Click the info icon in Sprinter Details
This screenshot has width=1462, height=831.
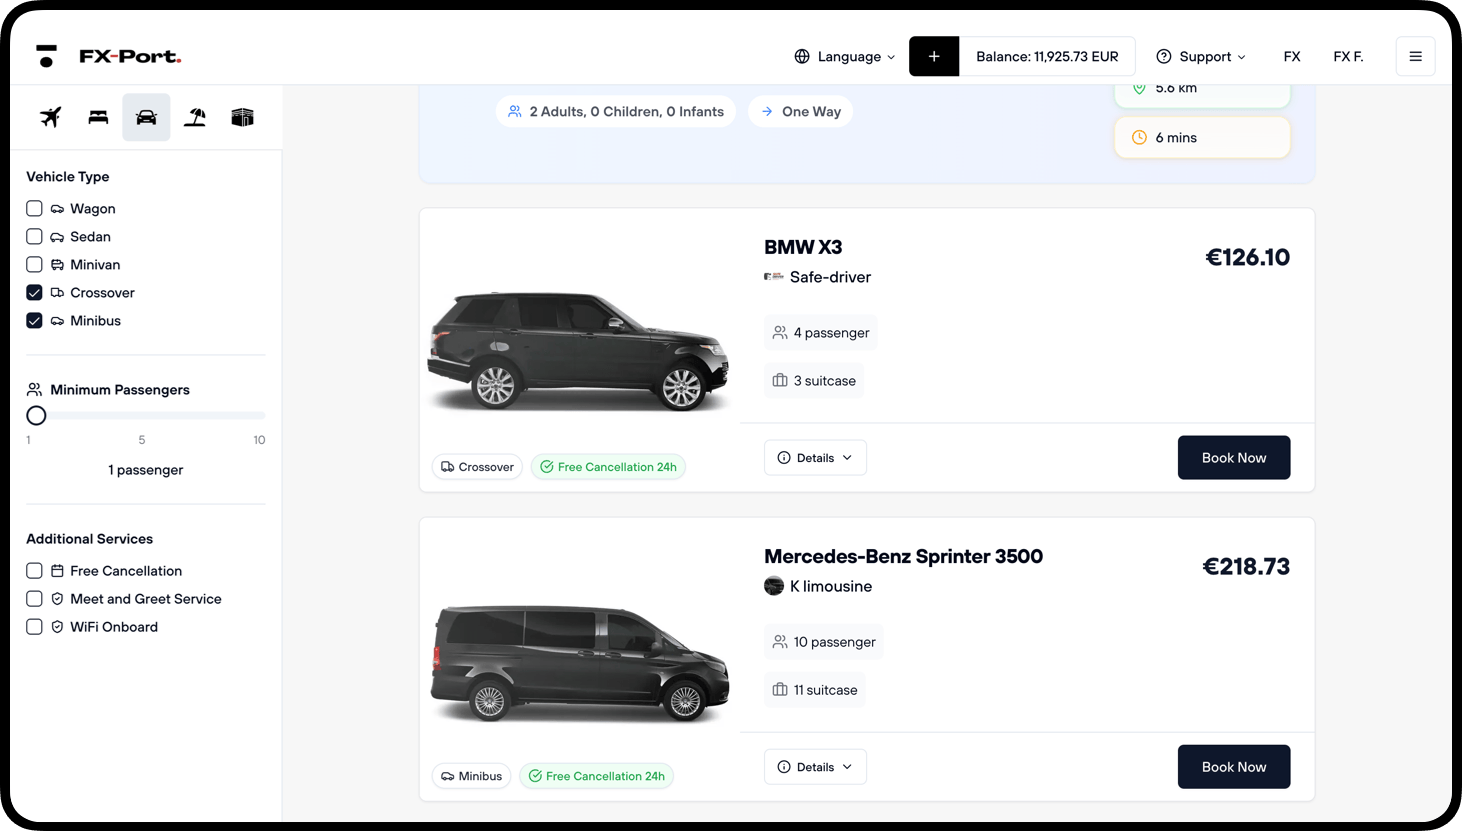tap(784, 767)
